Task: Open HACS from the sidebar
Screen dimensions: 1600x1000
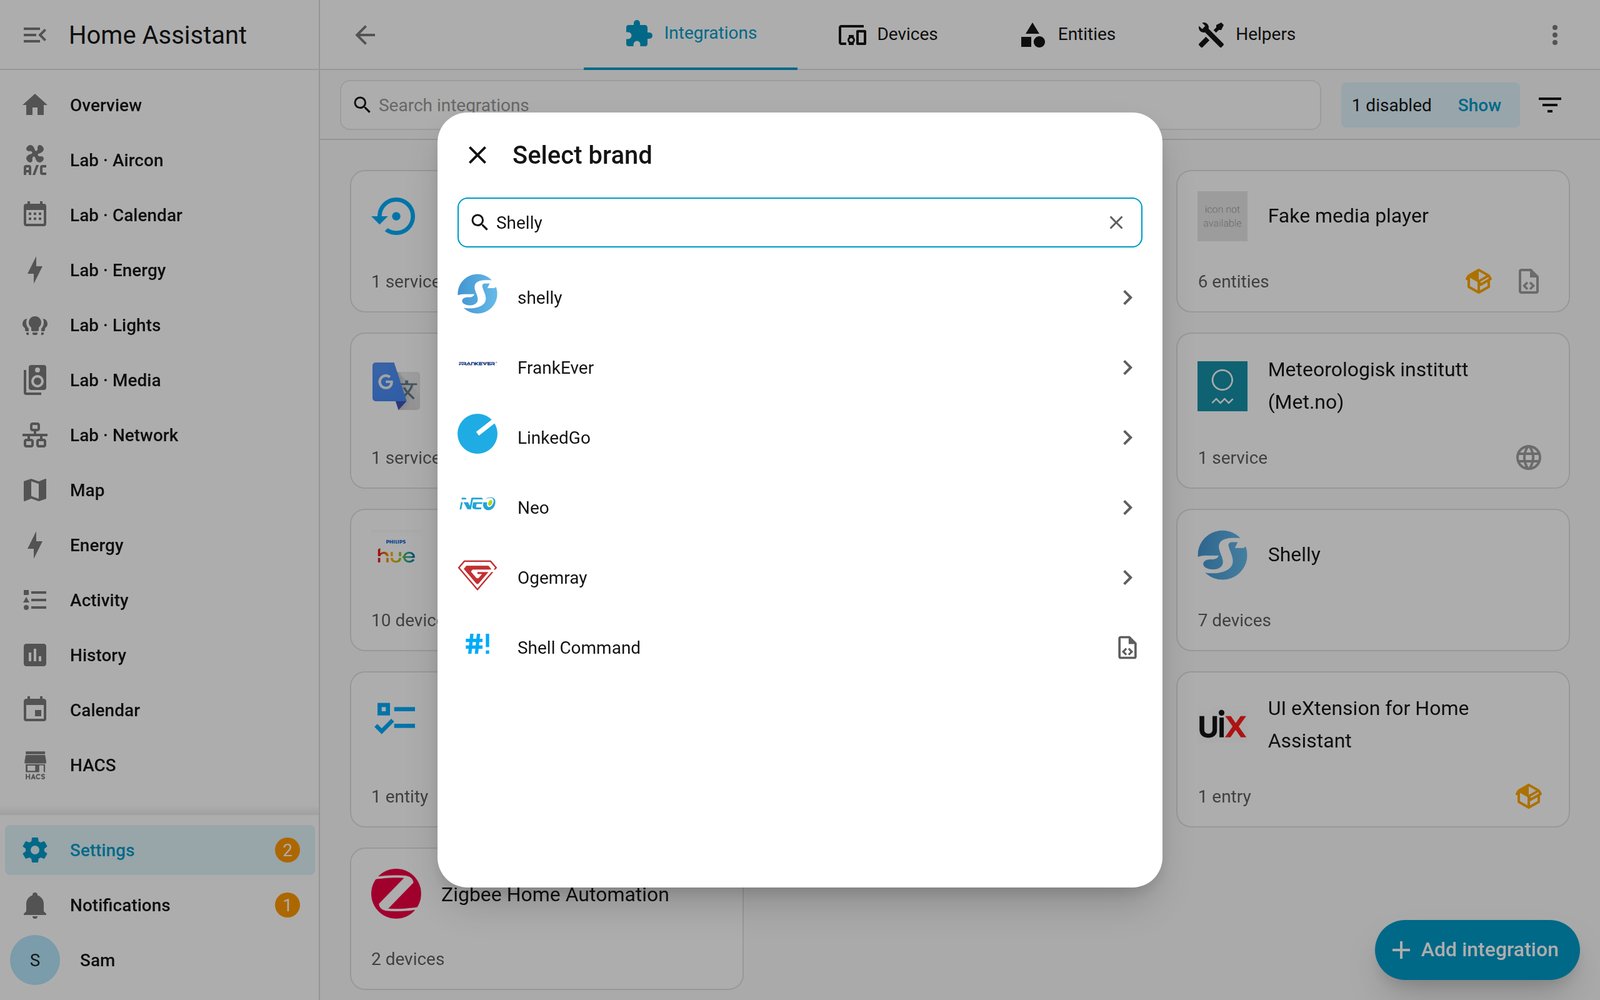Action: click(x=160, y=765)
